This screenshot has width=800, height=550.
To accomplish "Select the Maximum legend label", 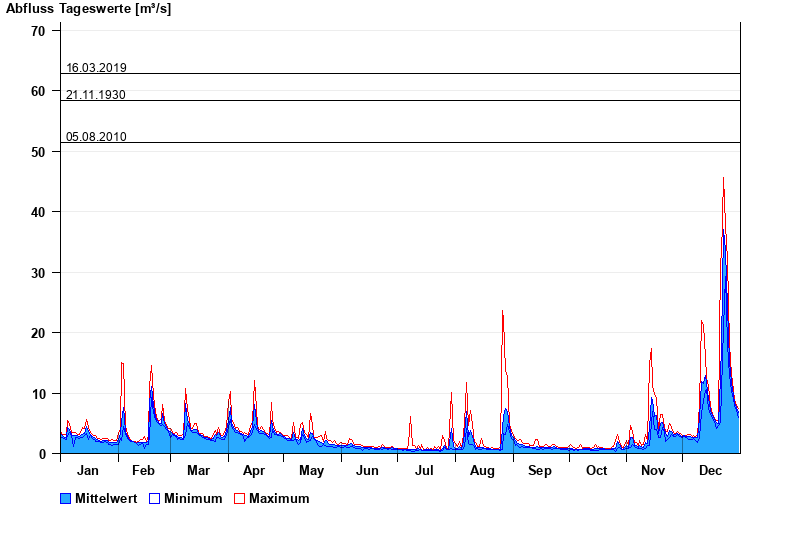I will (x=279, y=499).
